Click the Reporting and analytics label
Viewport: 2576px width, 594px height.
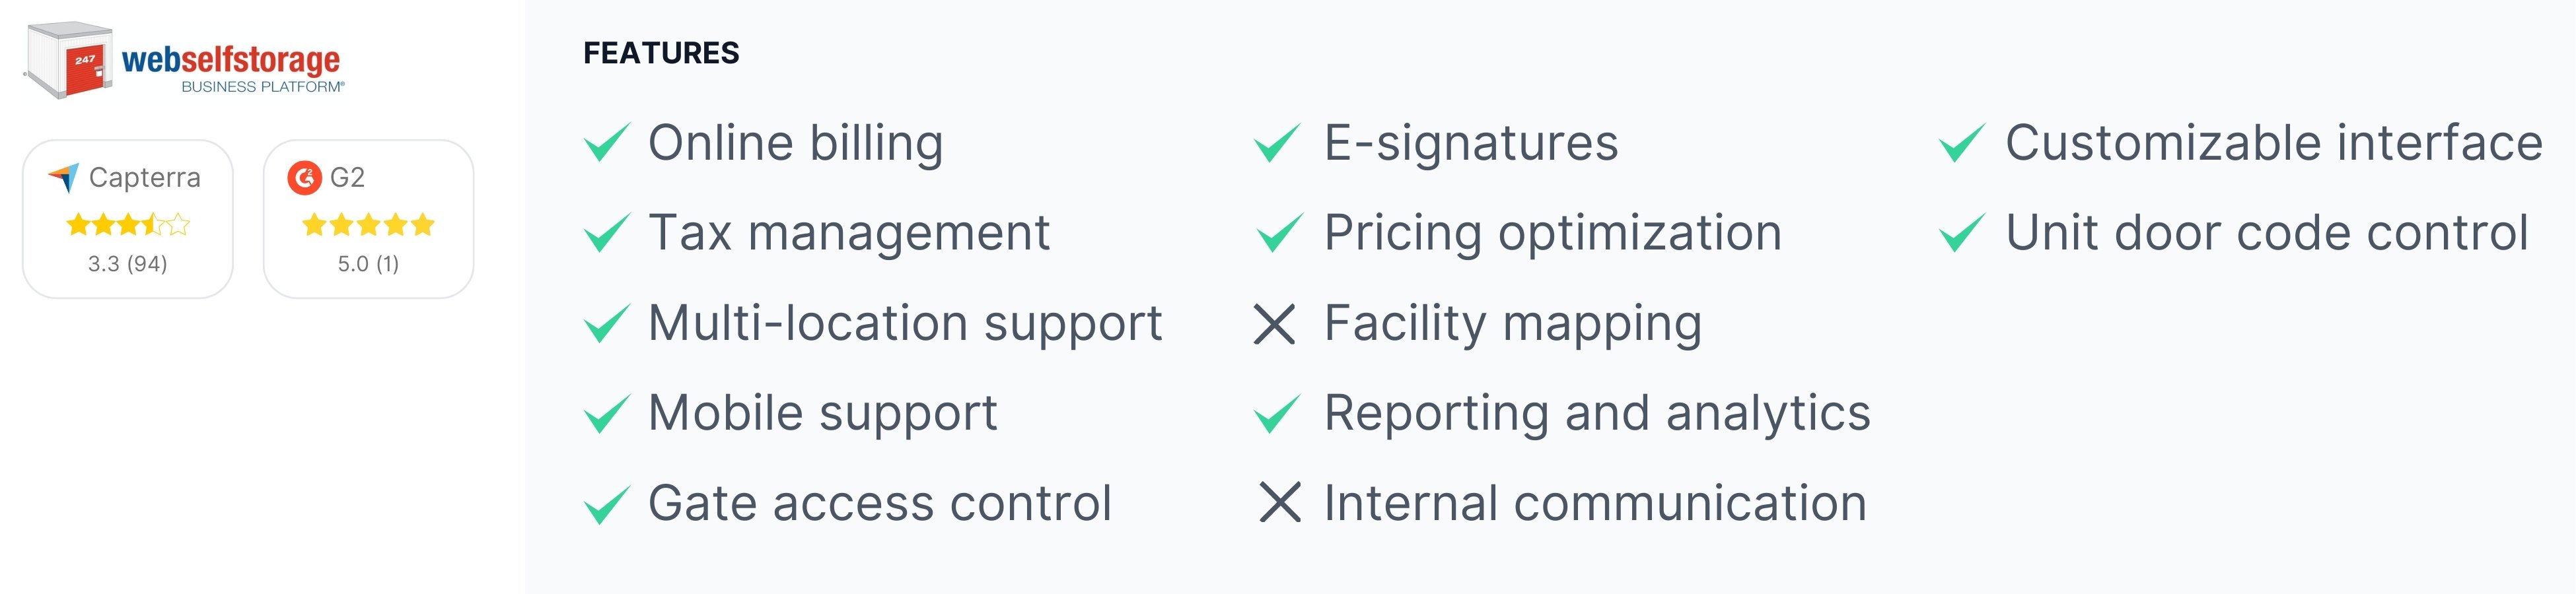1597,414
